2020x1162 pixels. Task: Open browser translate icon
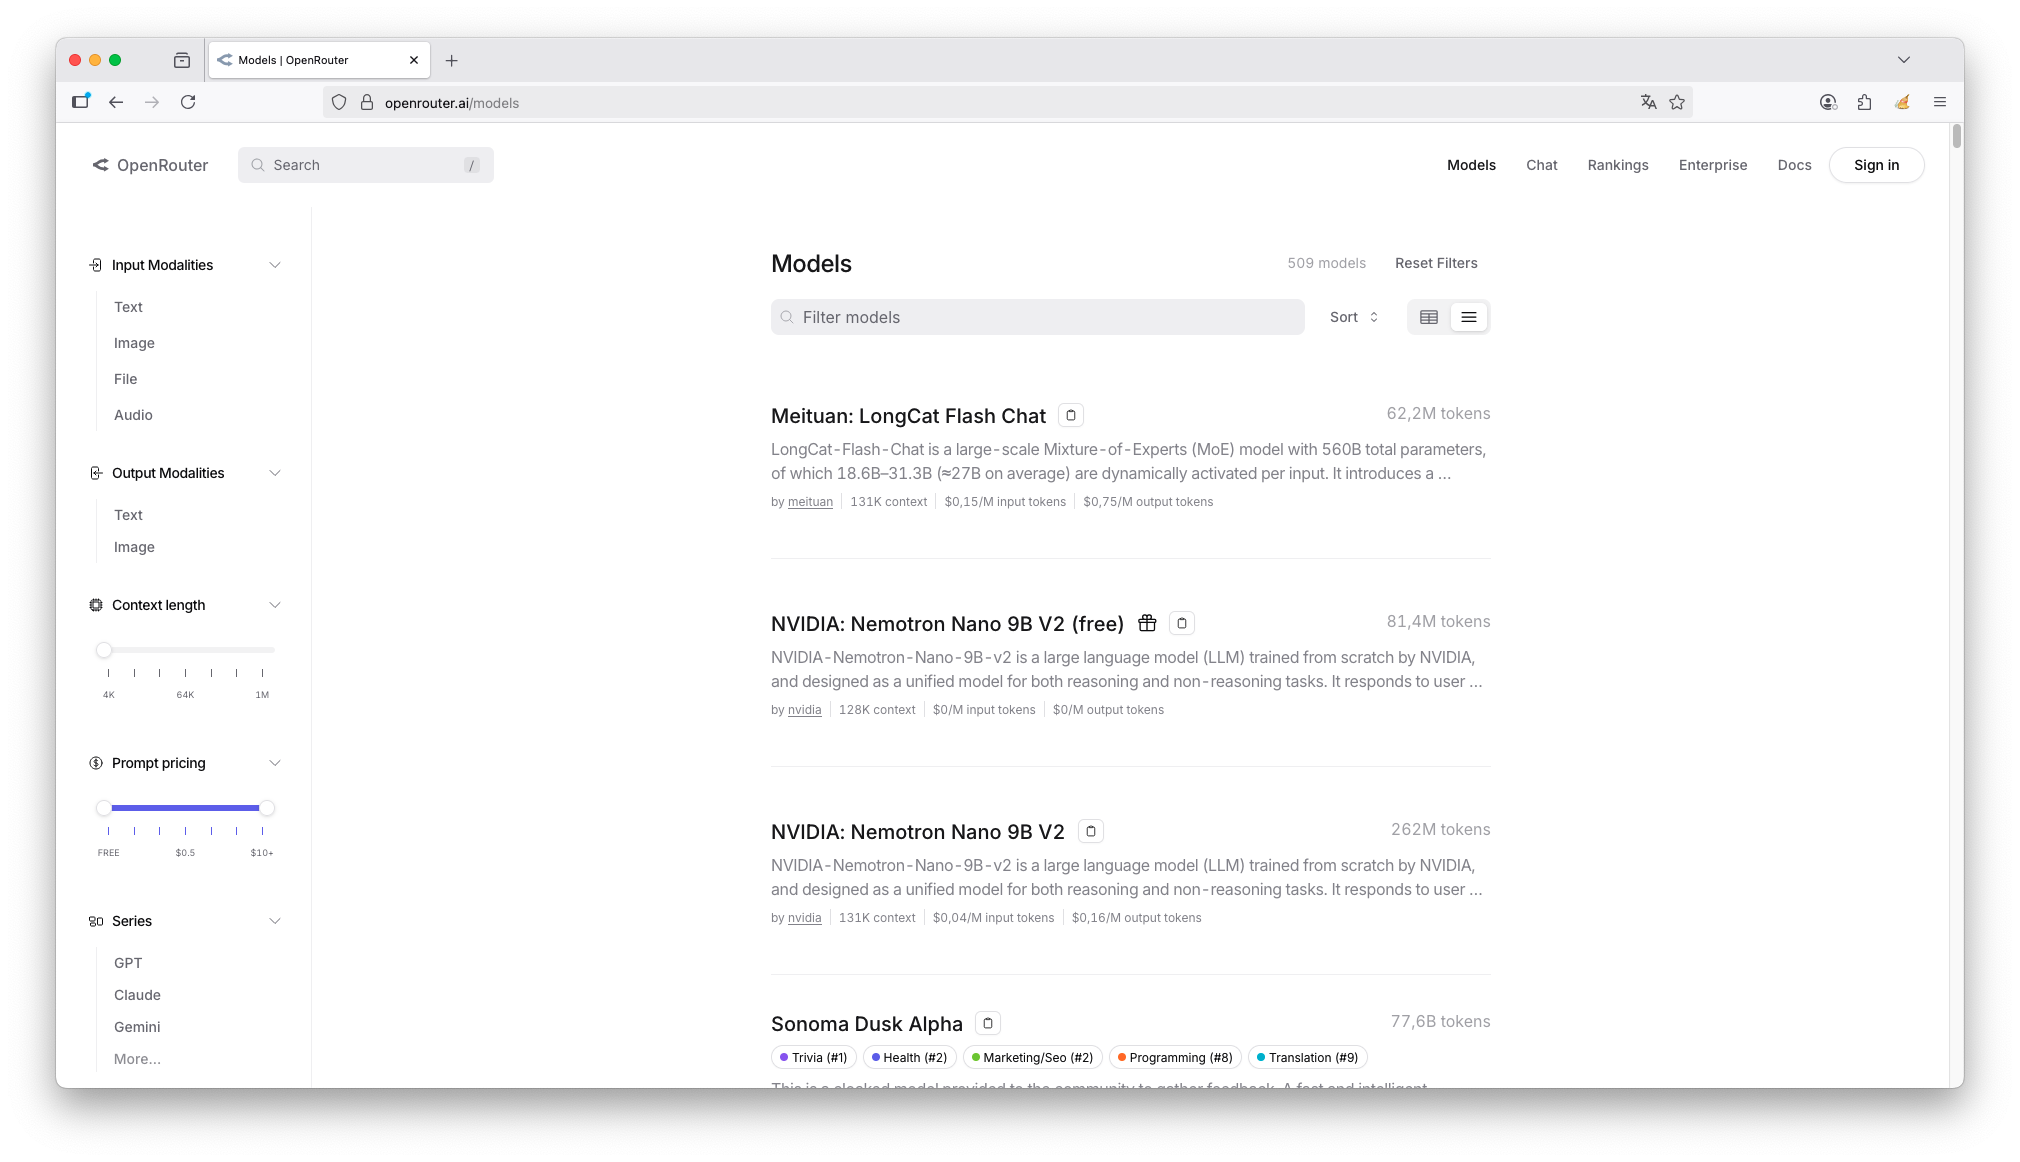[x=1649, y=102]
